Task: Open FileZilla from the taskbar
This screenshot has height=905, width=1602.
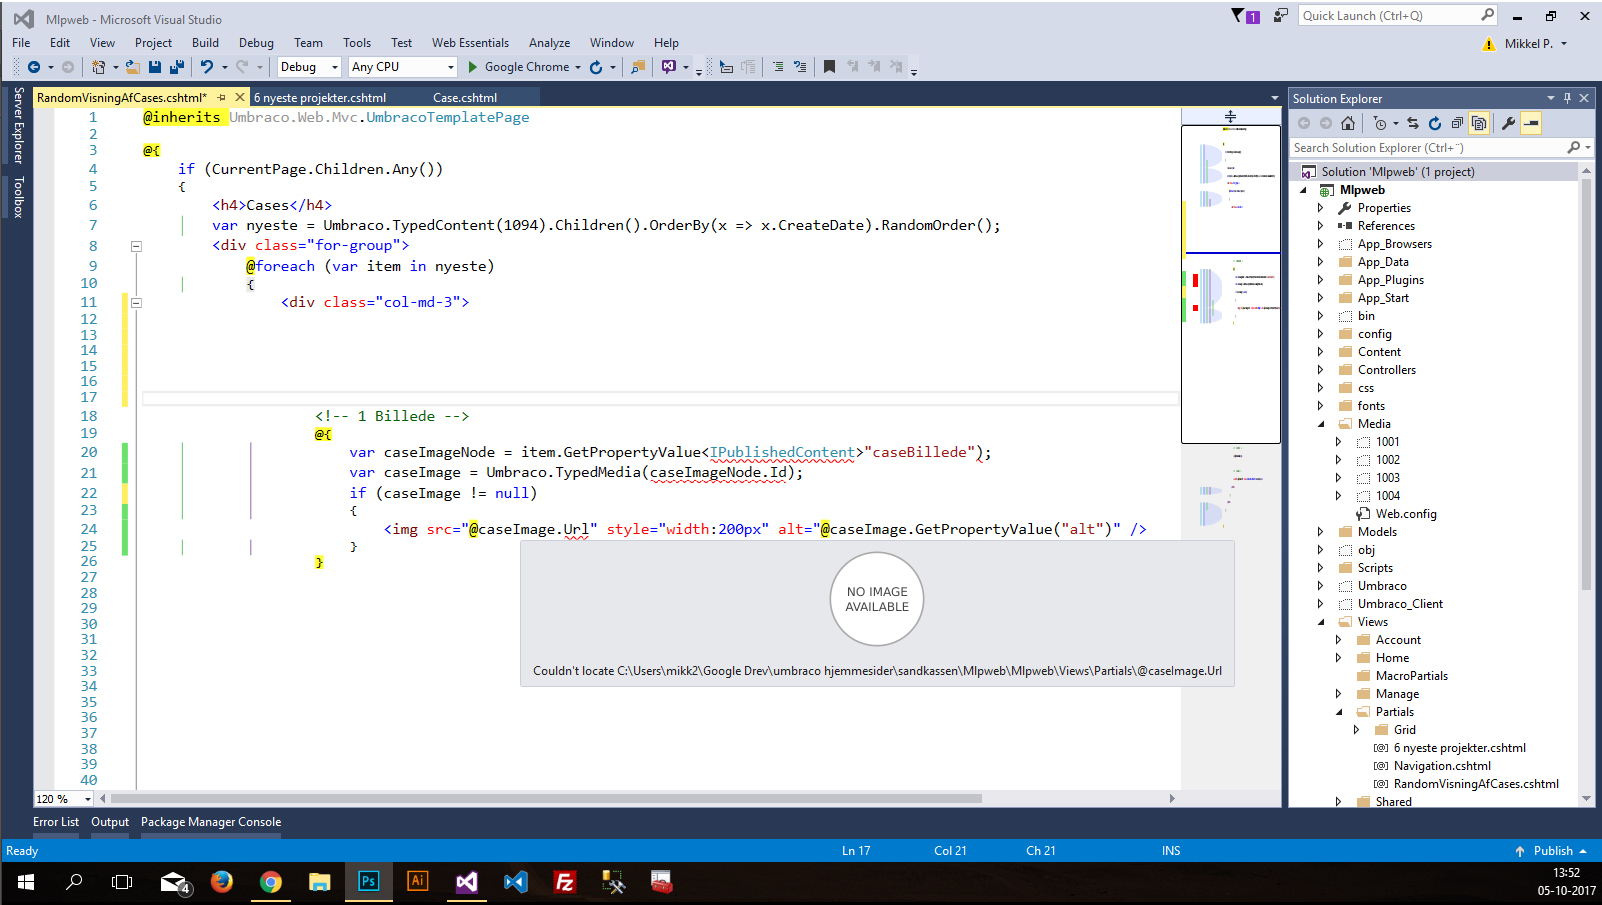Action: pyautogui.click(x=564, y=882)
